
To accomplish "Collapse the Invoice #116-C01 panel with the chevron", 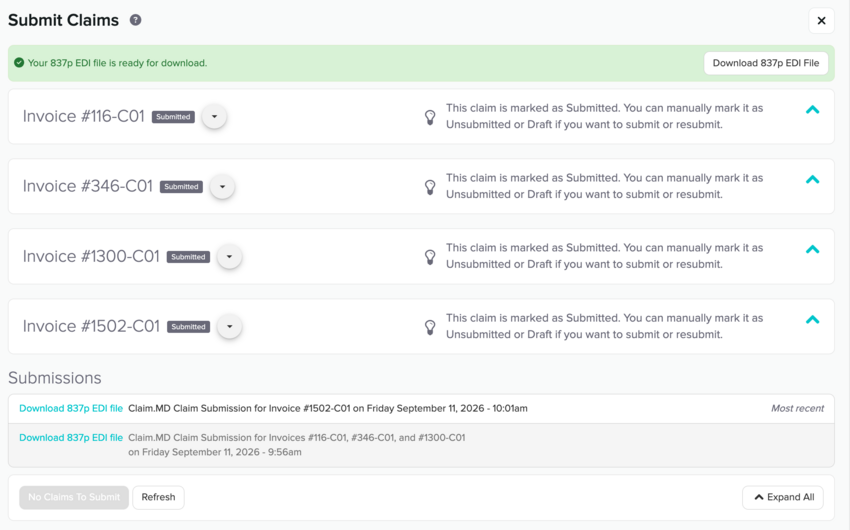I will click(x=812, y=109).
